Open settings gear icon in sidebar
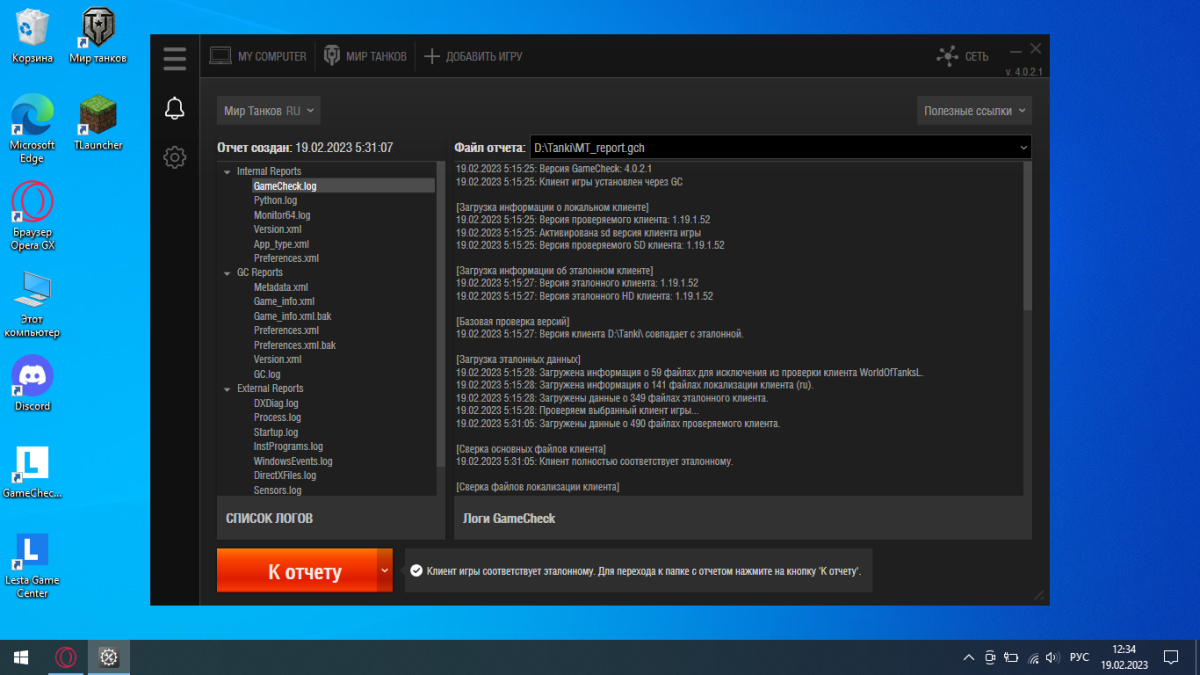This screenshot has height=675, width=1200. click(175, 157)
